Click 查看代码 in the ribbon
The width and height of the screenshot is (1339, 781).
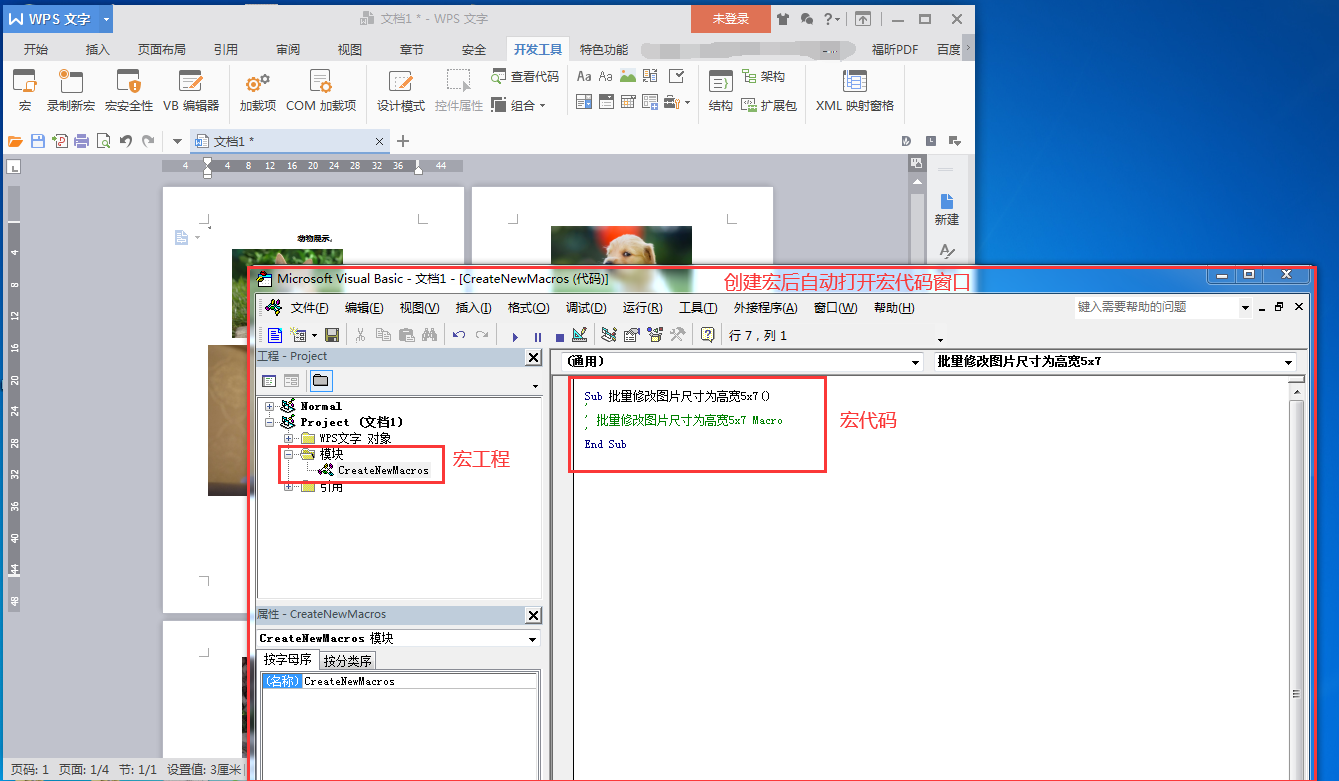(525, 76)
